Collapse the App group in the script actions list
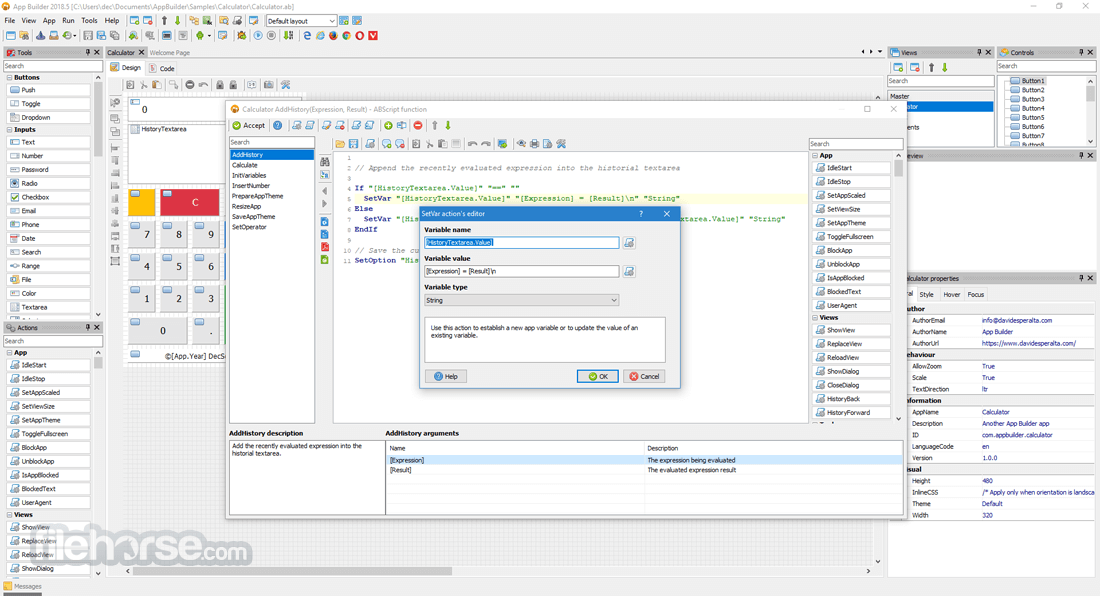1100x596 pixels. tap(815, 156)
